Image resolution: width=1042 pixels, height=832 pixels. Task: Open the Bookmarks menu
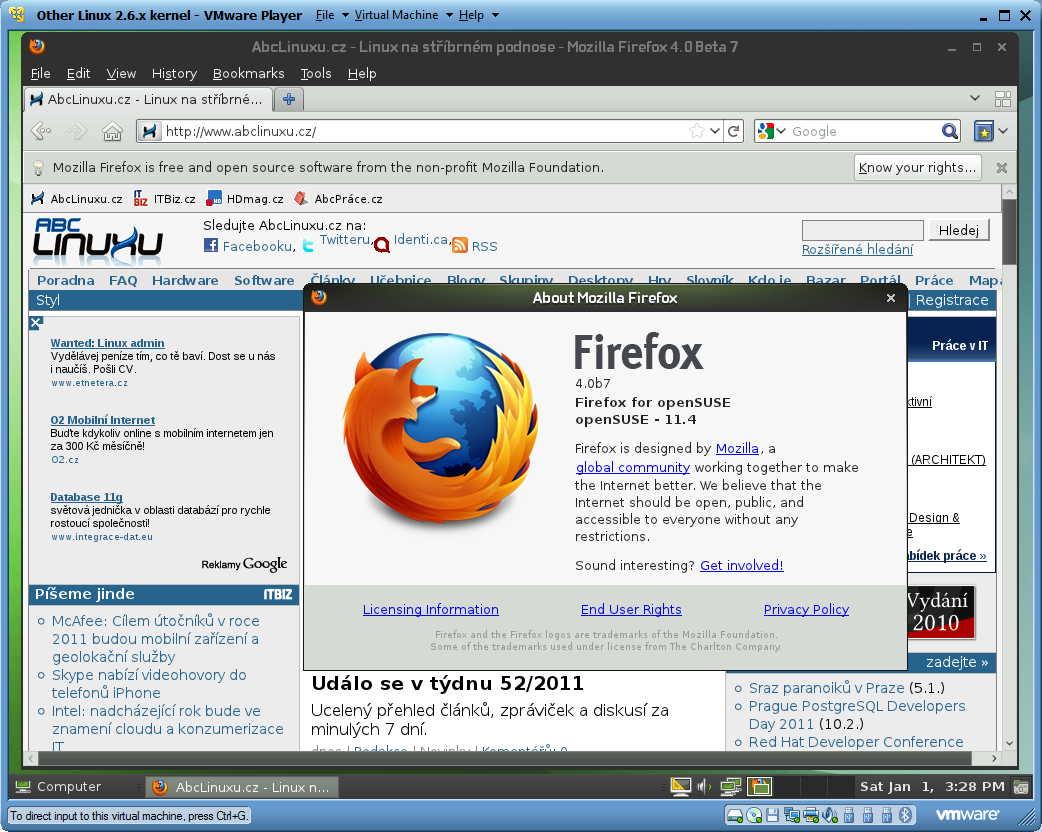coord(249,73)
